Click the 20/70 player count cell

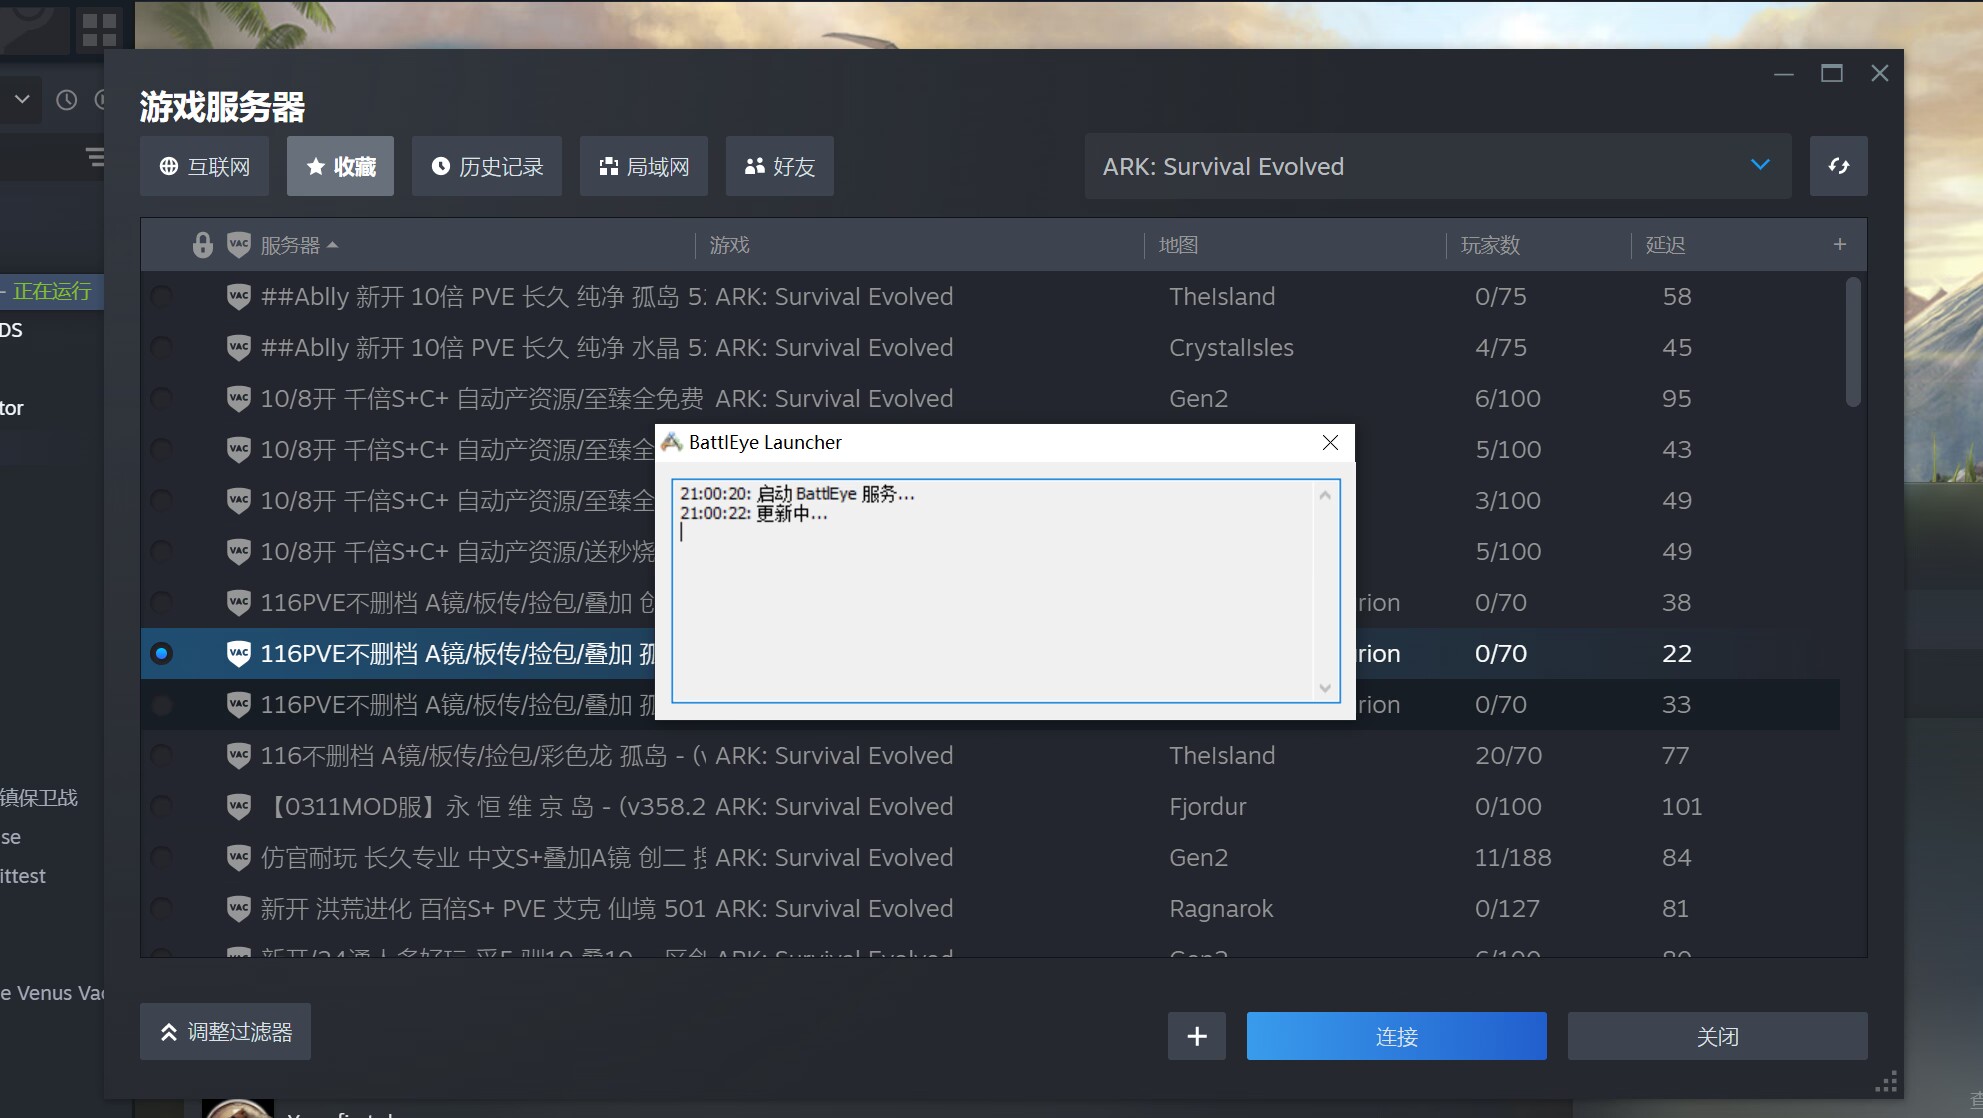coord(1508,755)
